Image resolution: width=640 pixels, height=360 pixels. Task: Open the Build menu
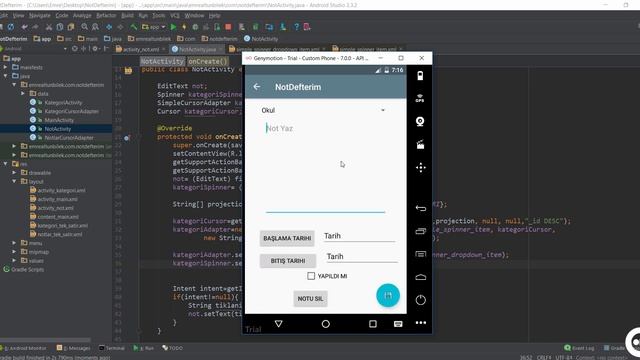pos(127,16)
